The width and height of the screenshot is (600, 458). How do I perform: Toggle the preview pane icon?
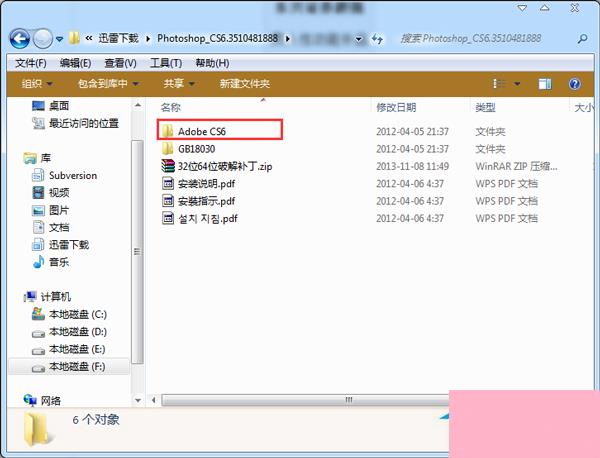coord(545,83)
